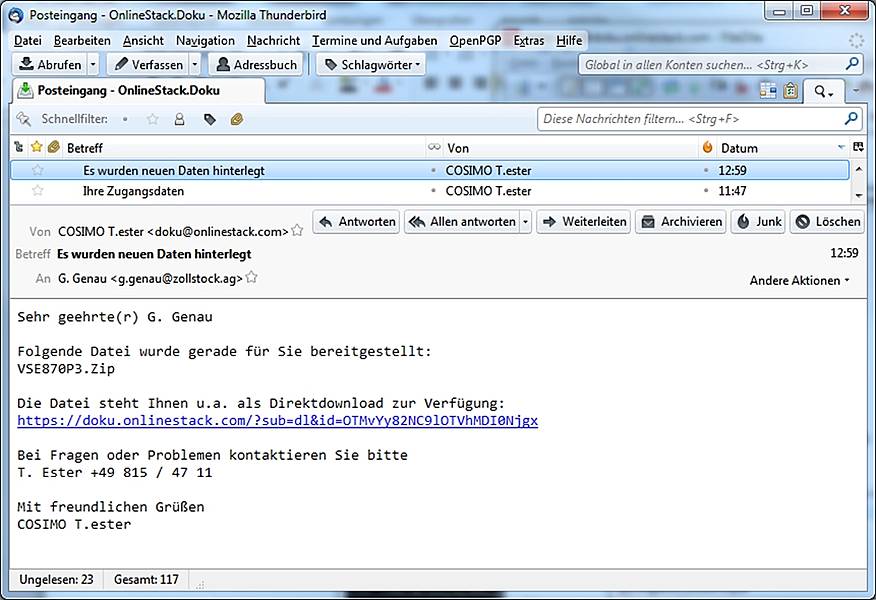Open the Navigation menu
876x600 pixels.
point(205,40)
